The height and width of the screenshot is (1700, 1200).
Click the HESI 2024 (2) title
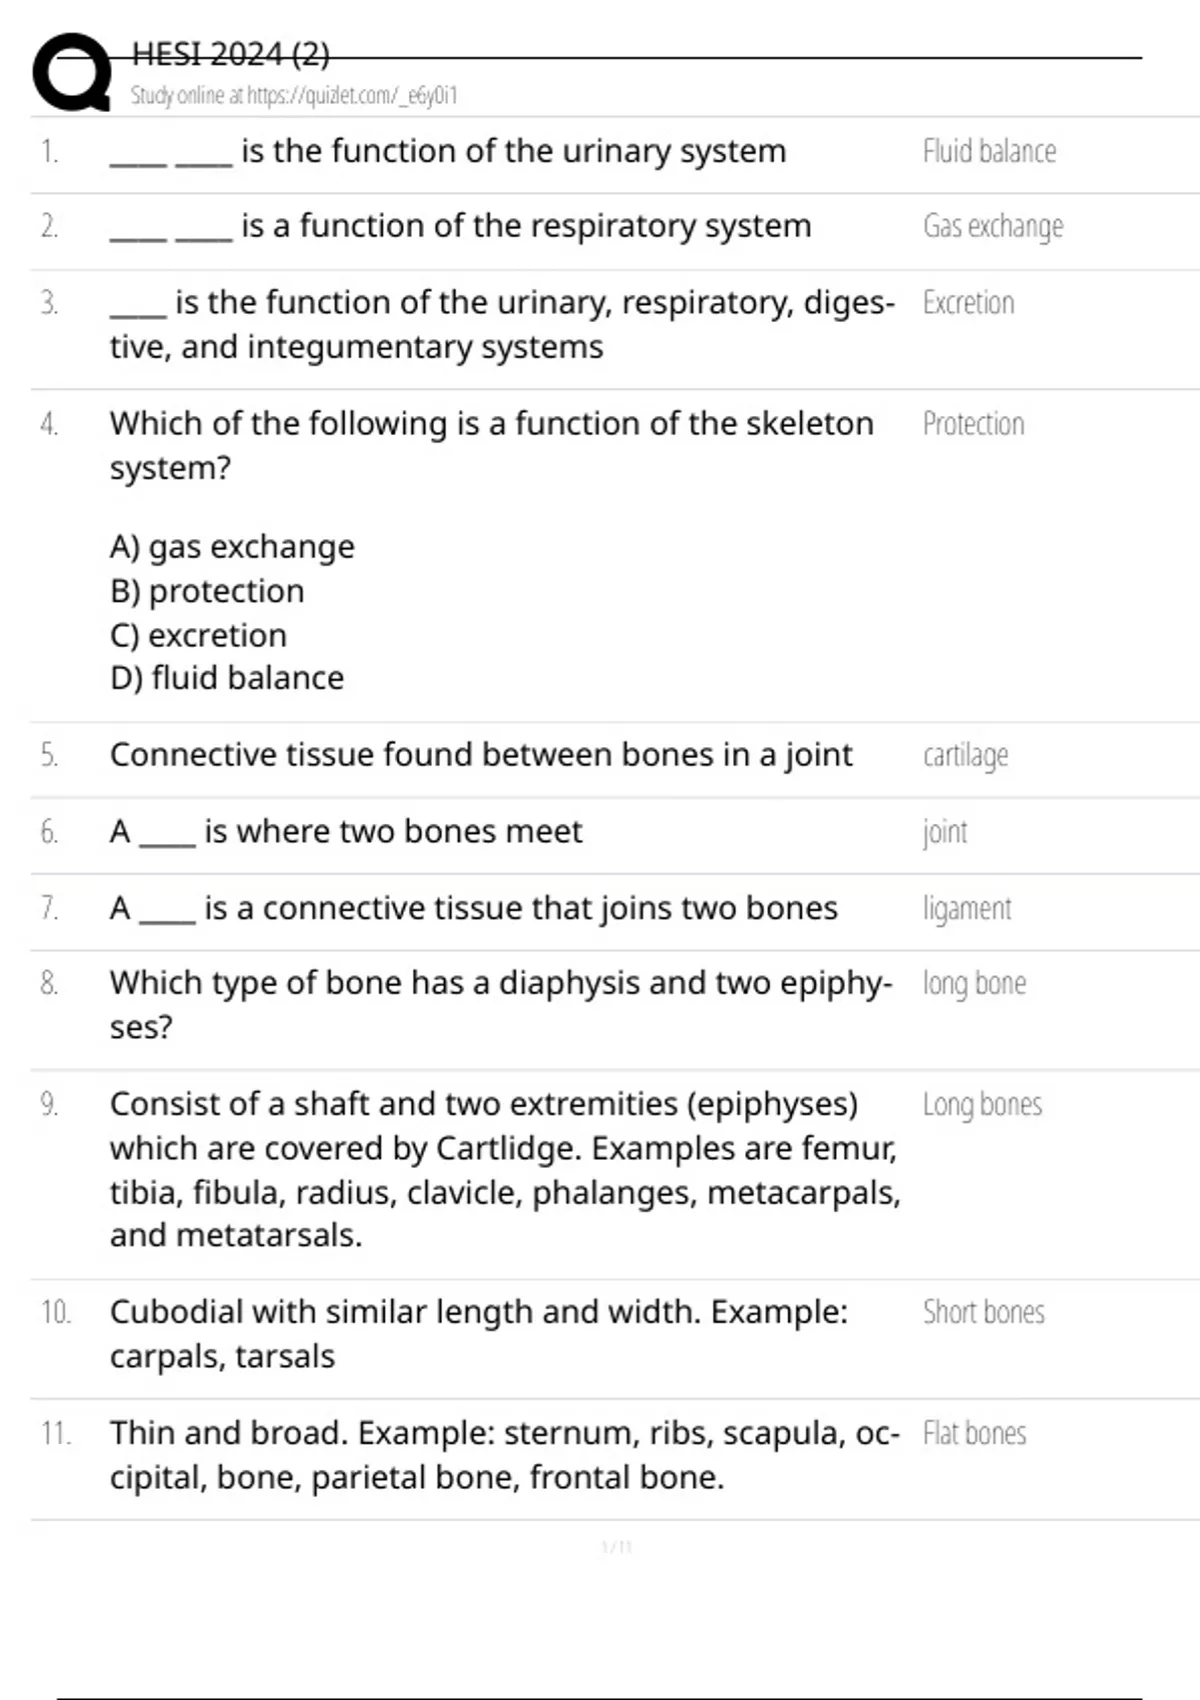230,54
